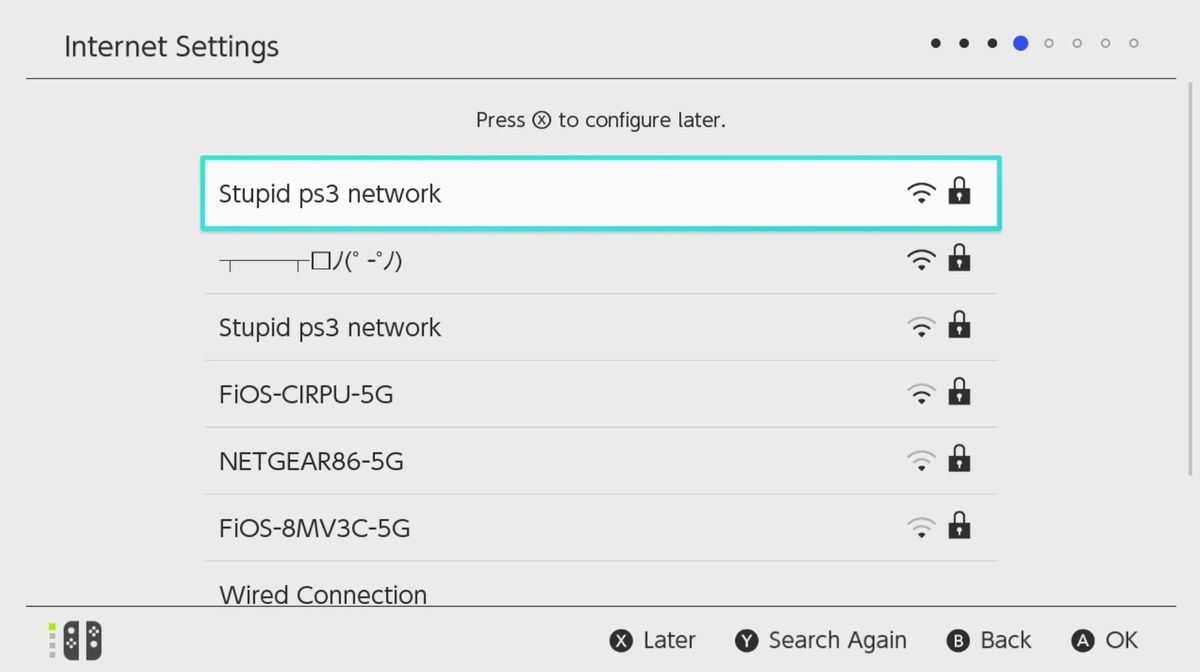
Task: Click the Wi-Fi strength icon for FiOS-8MV3C-5G
Action: [920, 527]
